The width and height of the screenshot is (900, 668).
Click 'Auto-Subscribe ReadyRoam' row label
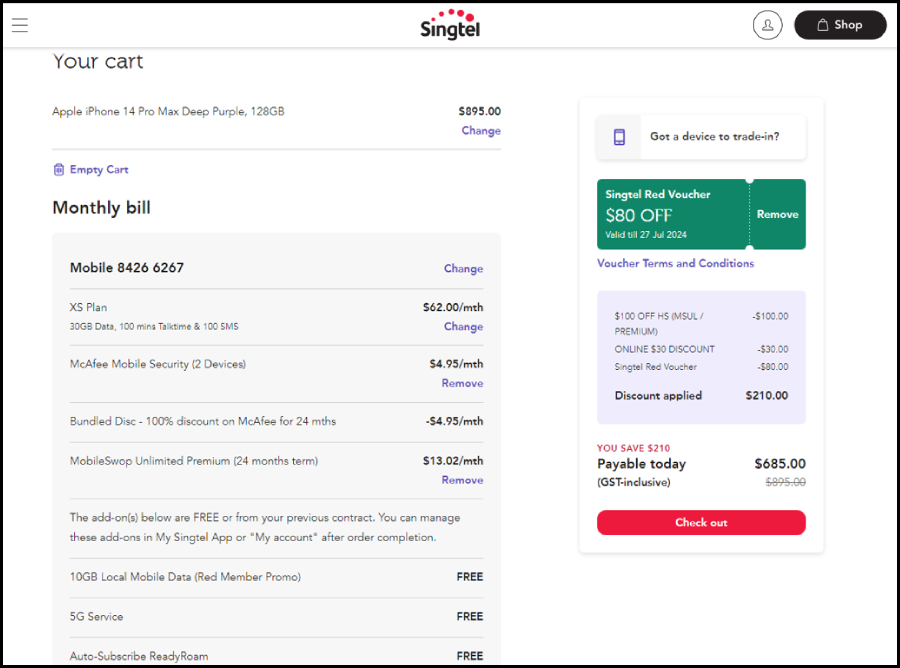(x=139, y=656)
